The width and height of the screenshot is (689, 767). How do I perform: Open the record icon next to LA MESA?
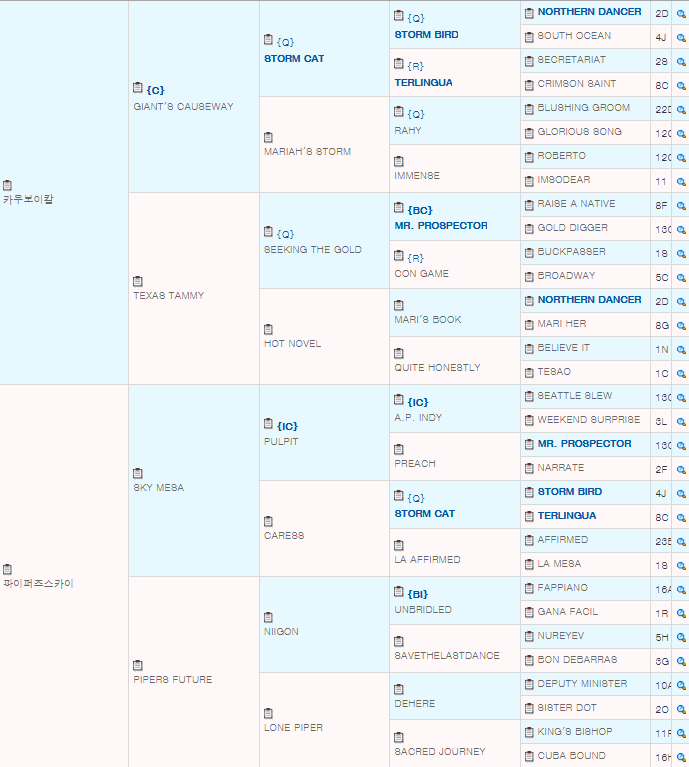tap(529, 564)
